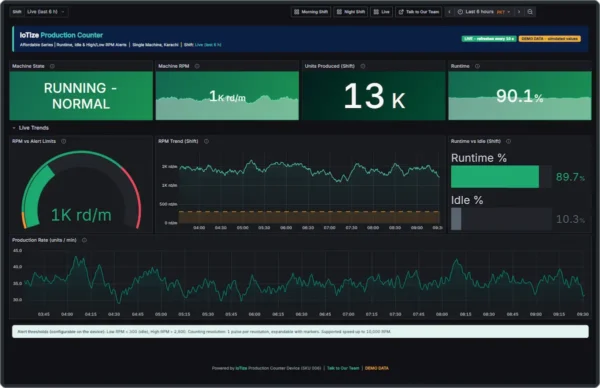Click the 10.3% idle value
Screen dimensions: 600x388
(570, 219)
